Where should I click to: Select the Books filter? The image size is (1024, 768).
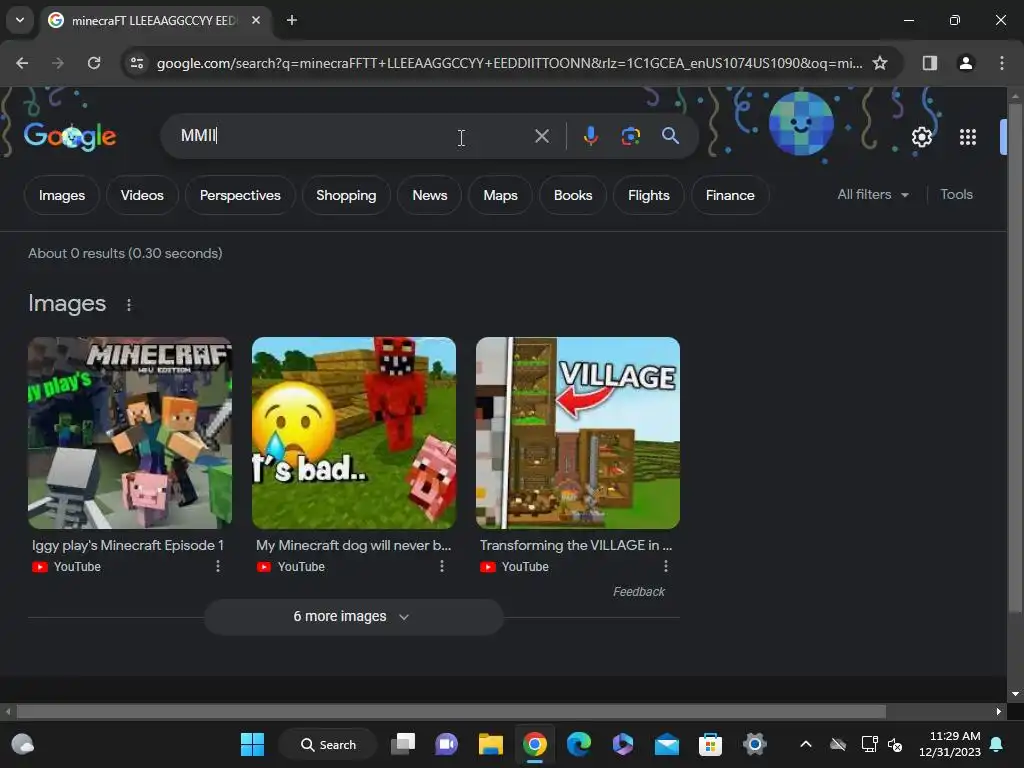pos(573,195)
